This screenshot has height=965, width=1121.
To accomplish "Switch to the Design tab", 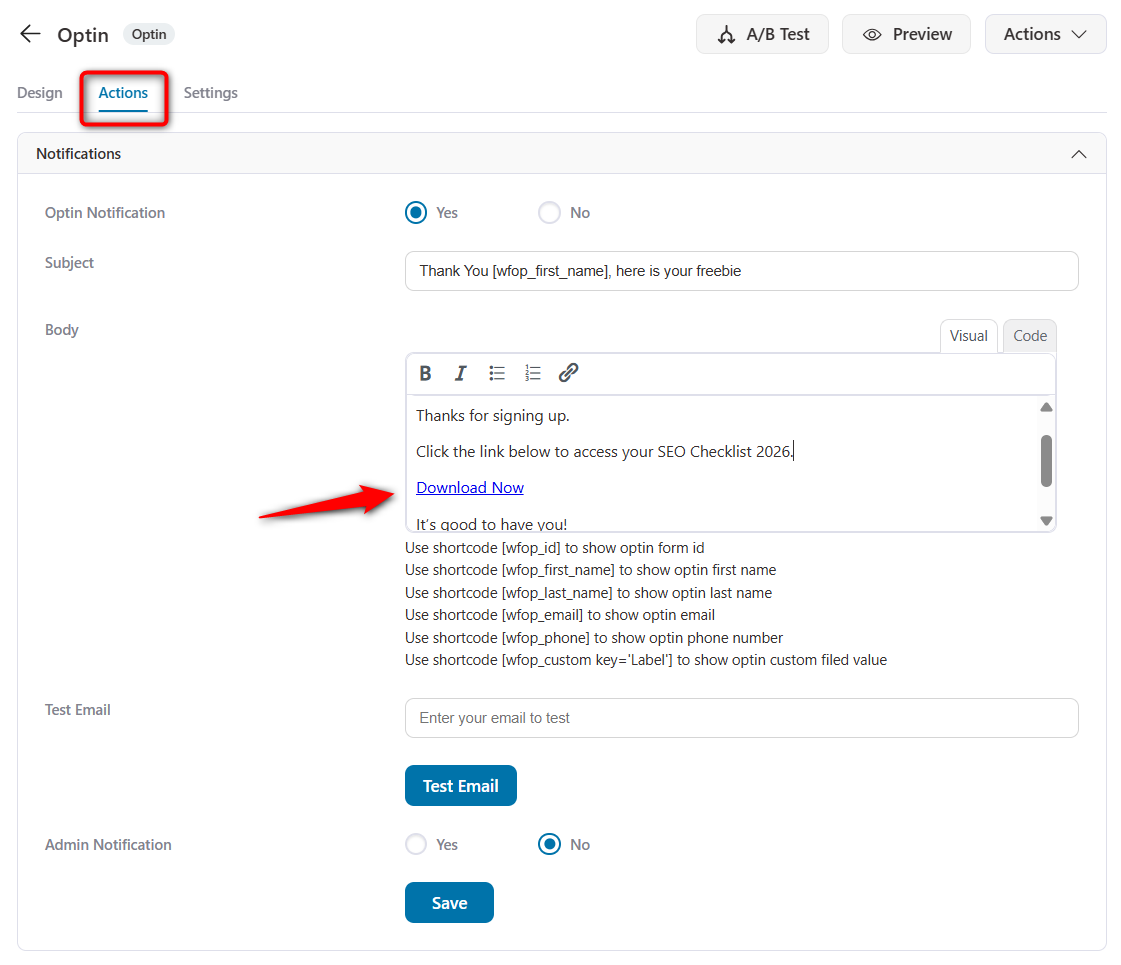I will pyautogui.click(x=40, y=92).
